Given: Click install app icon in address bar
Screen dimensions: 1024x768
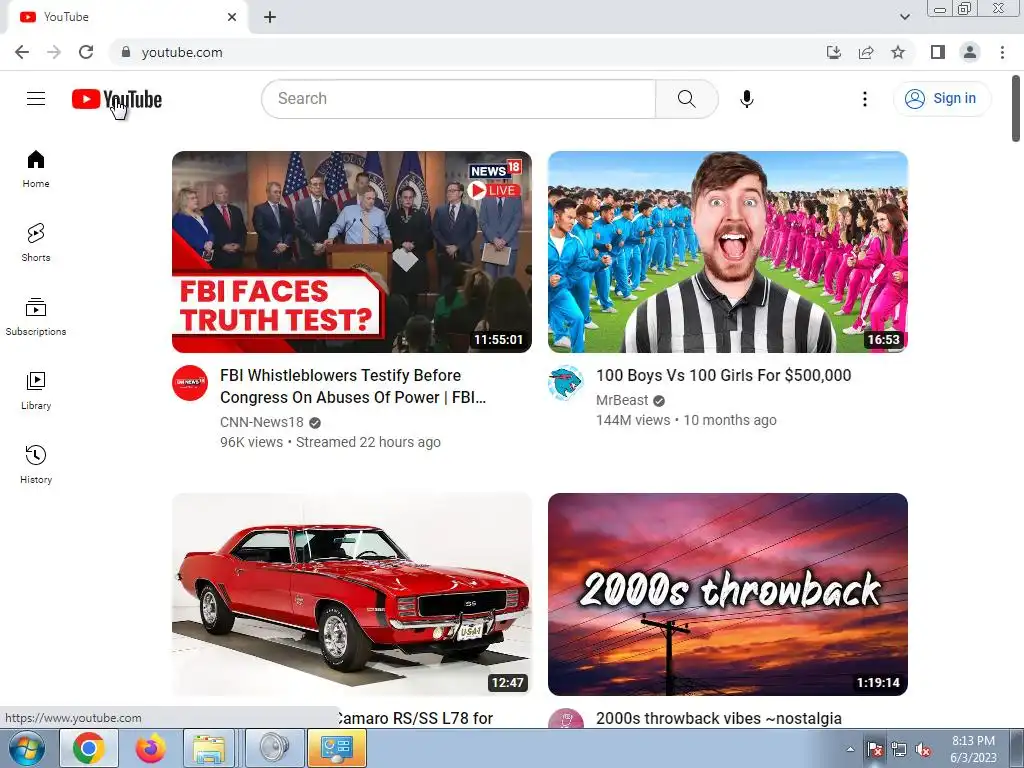Looking at the screenshot, I should click(833, 52).
